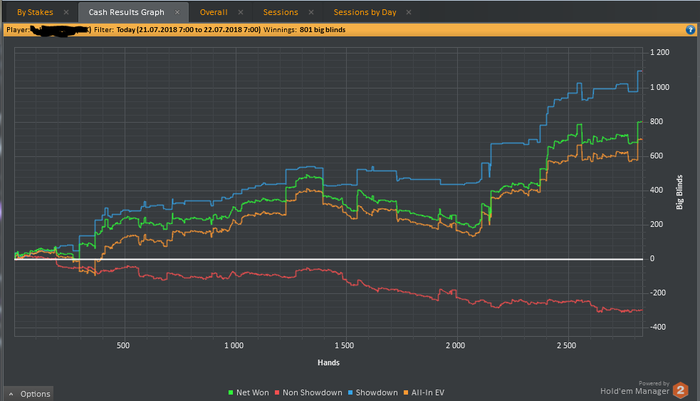Click the orange All-In EV legend swatch

(406, 393)
